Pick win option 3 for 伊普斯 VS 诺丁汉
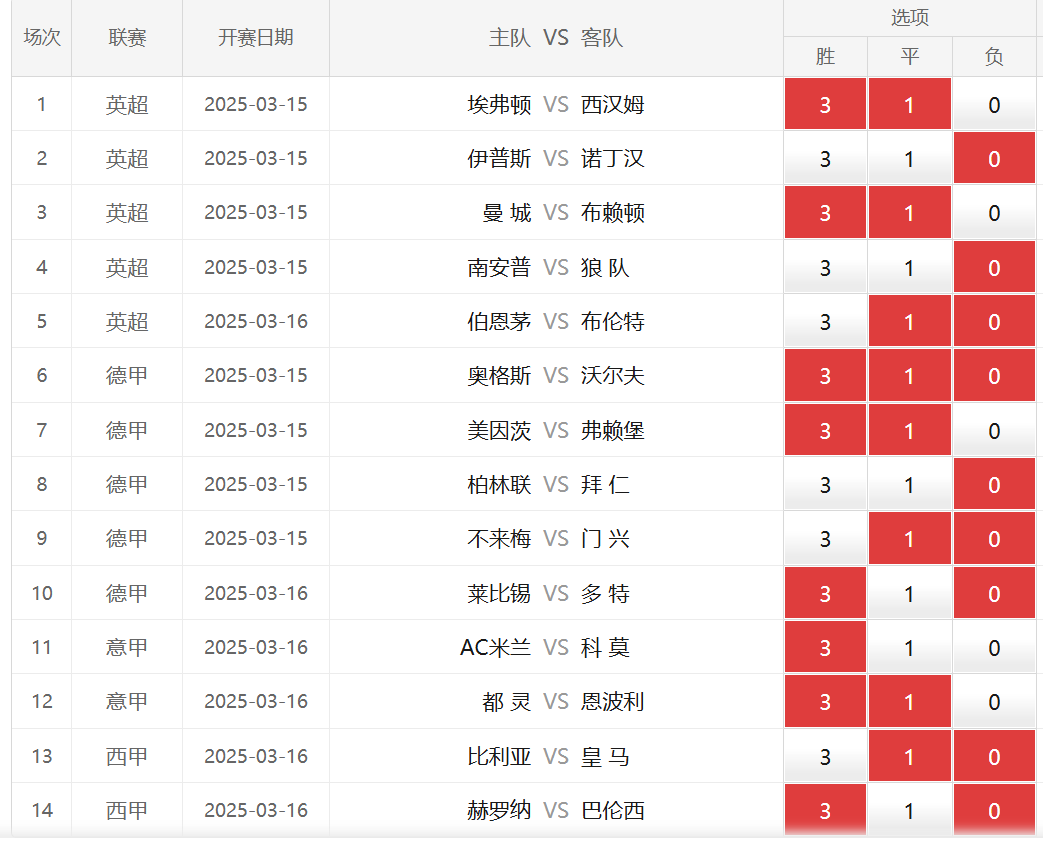1043x843 pixels. point(825,158)
